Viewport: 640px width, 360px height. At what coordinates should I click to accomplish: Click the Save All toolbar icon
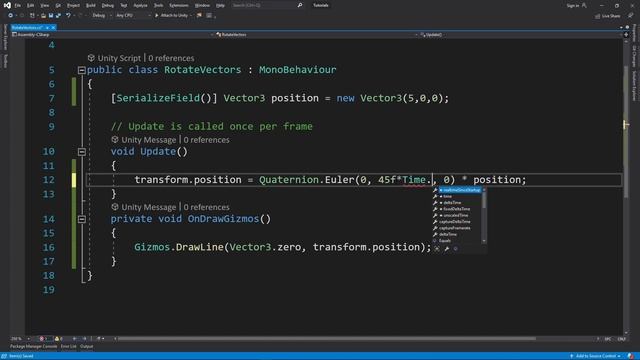pos(58,16)
